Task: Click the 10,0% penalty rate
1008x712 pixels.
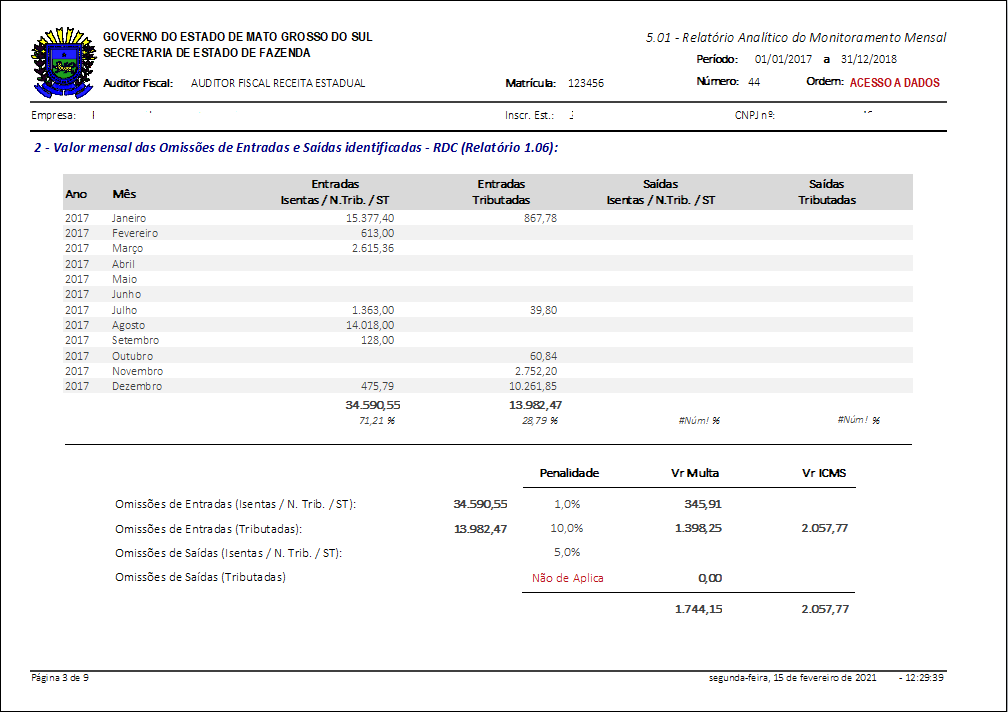Action: click(567, 528)
